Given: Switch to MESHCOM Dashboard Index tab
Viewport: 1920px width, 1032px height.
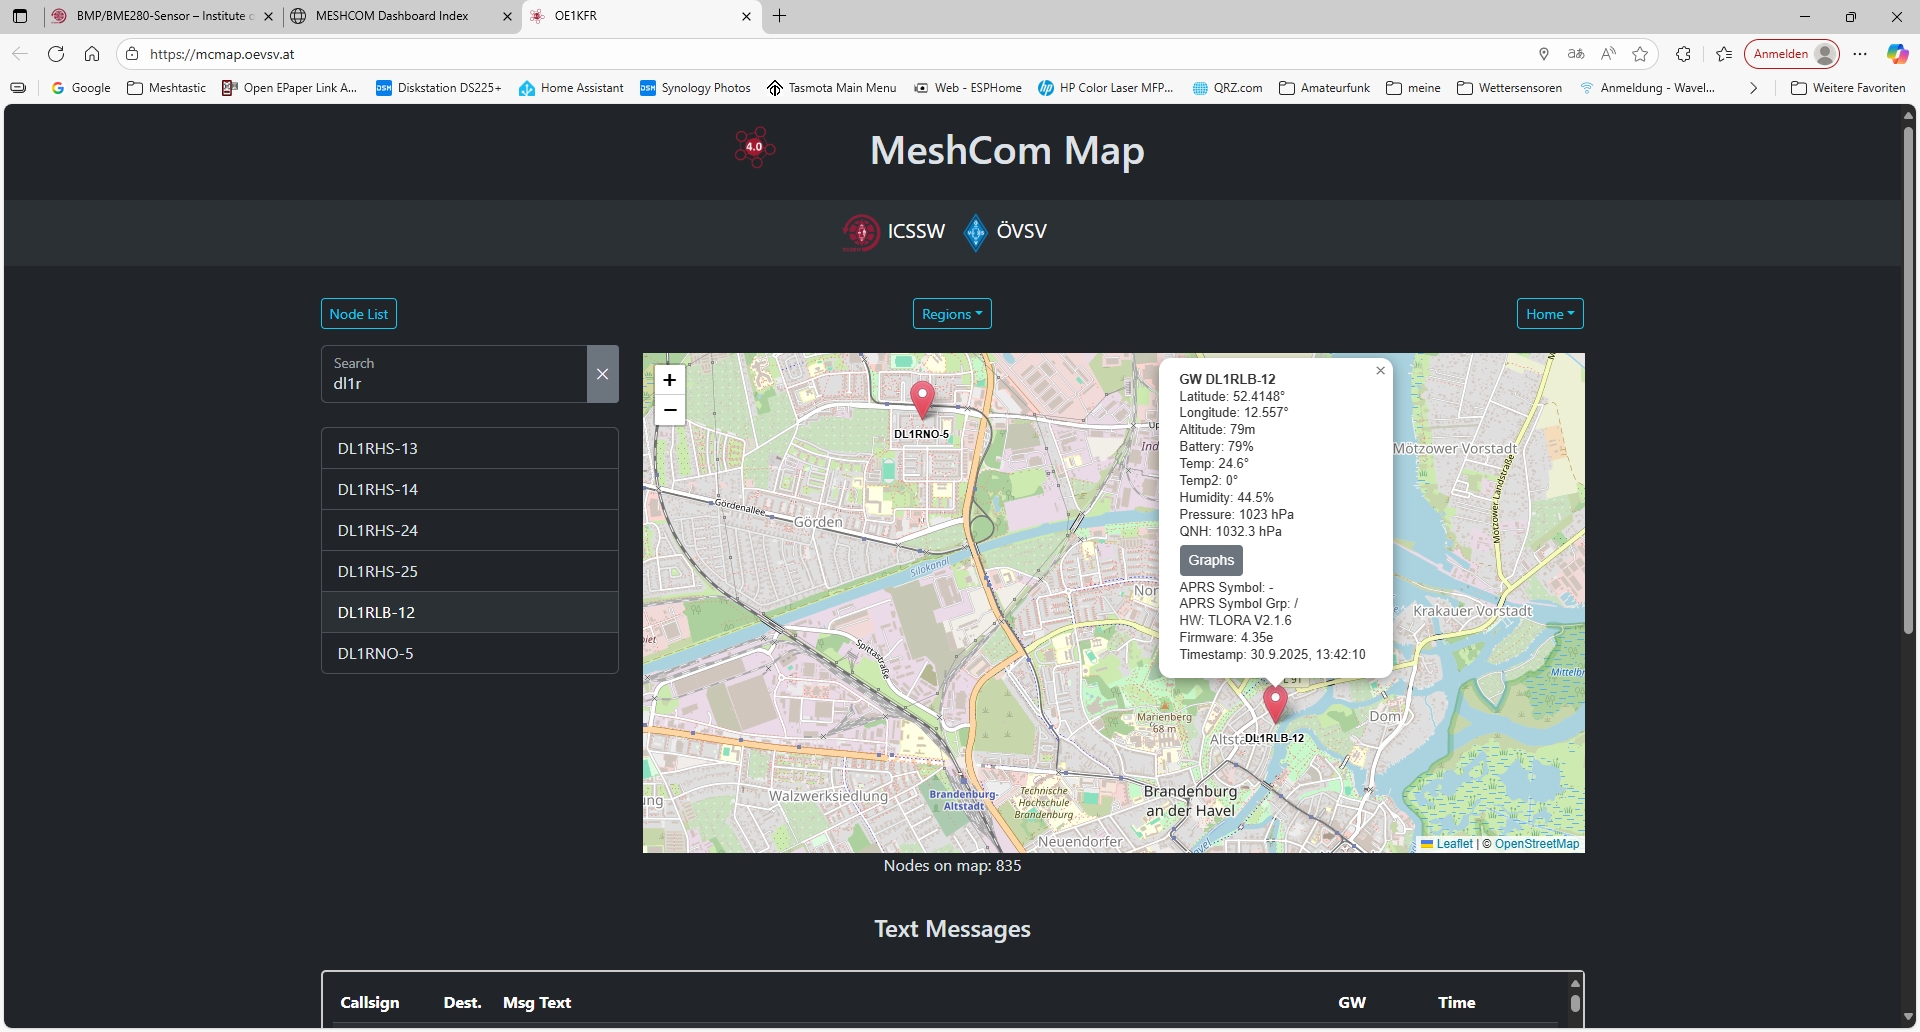Looking at the screenshot, I should 391,16.
